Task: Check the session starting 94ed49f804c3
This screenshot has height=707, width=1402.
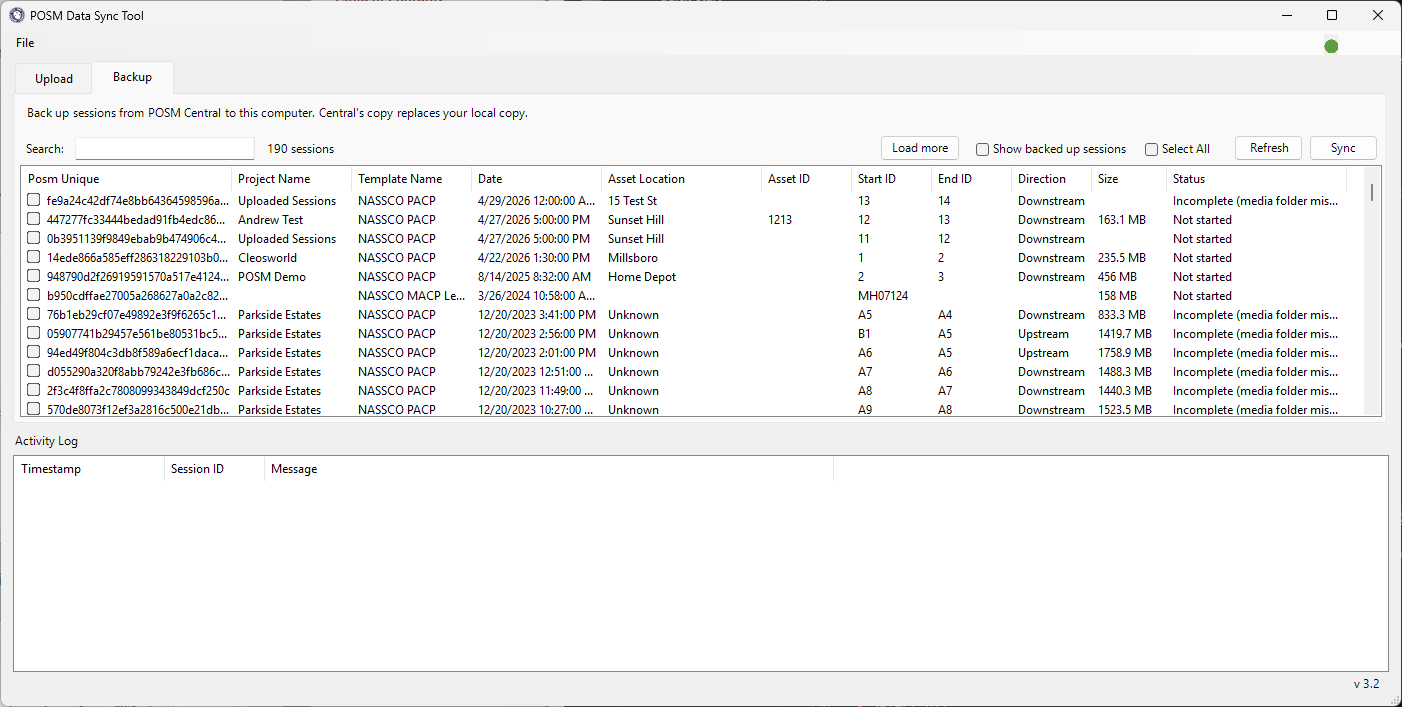Action: tap(34, 353)
